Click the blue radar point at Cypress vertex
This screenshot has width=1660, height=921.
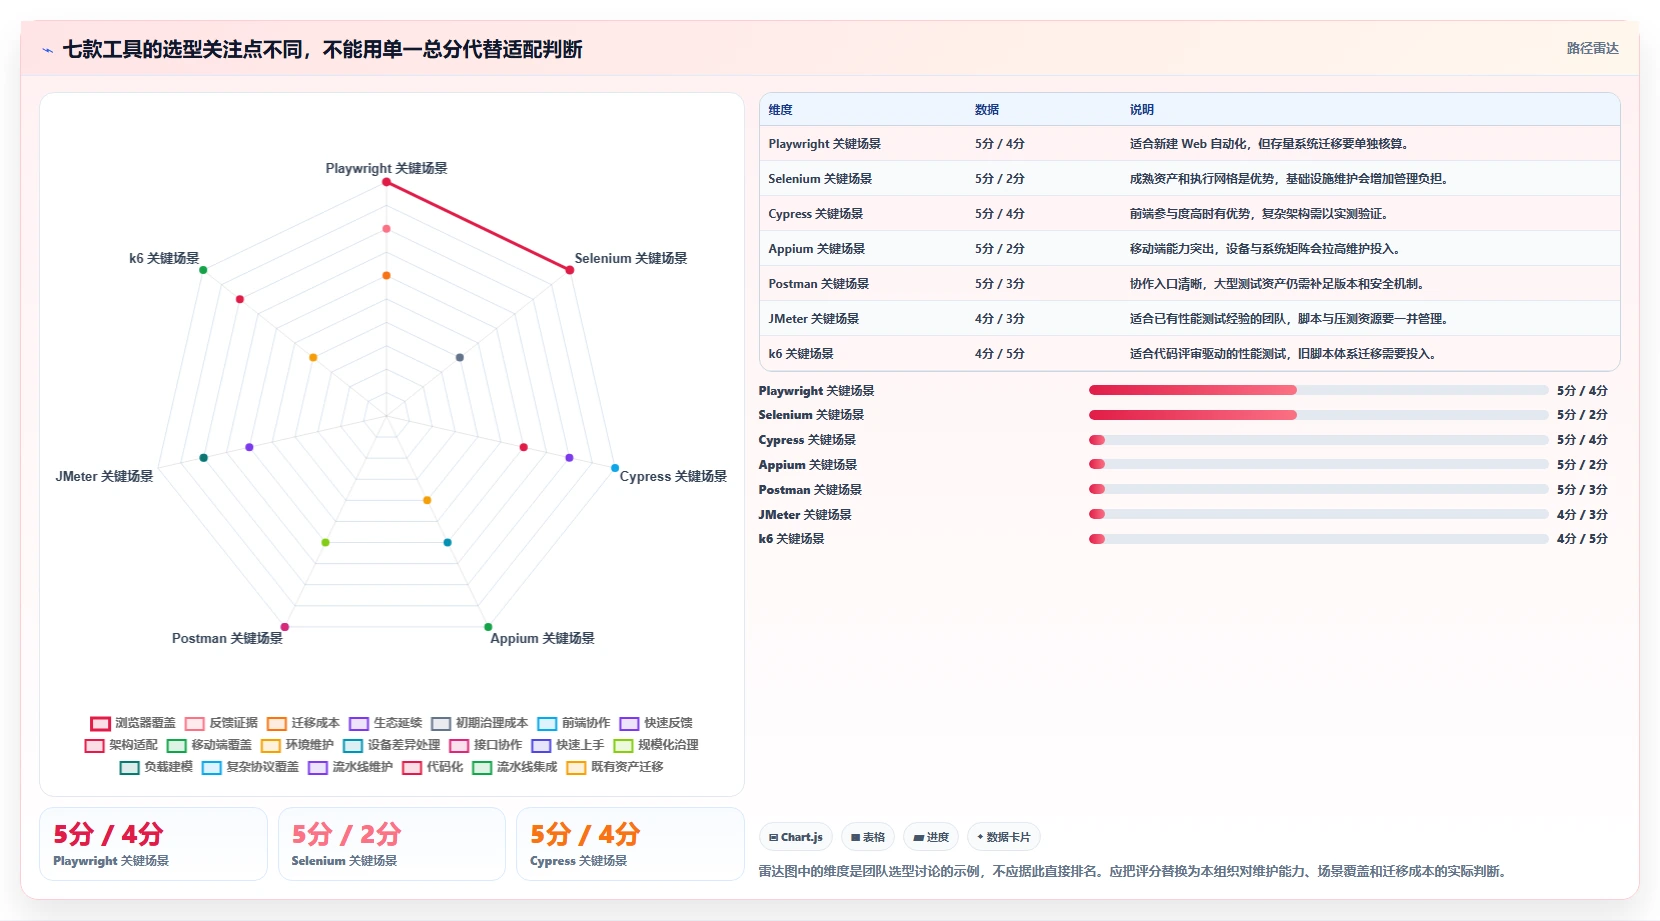615,468
